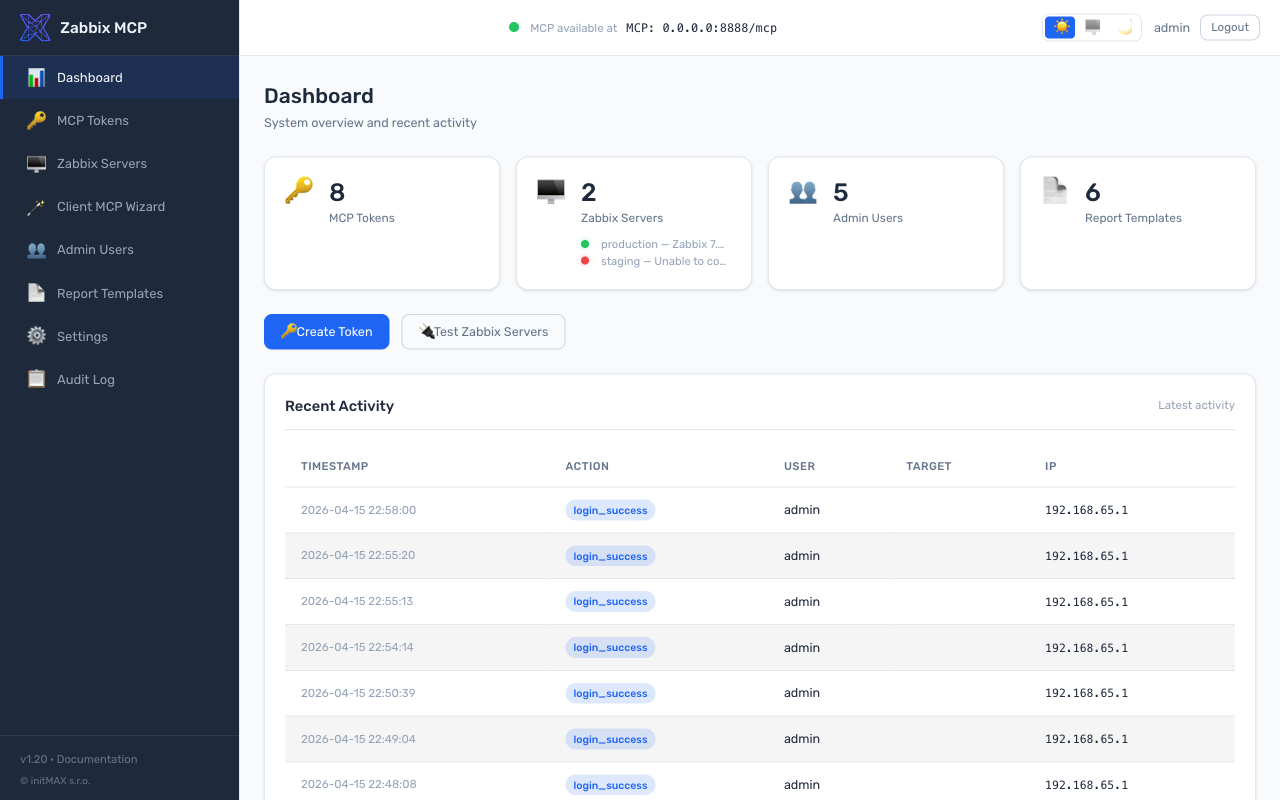Click timestamp 2026-04-15 22:55:20
The height and width of the screenshot is (800, 1280).
(358, 556)
